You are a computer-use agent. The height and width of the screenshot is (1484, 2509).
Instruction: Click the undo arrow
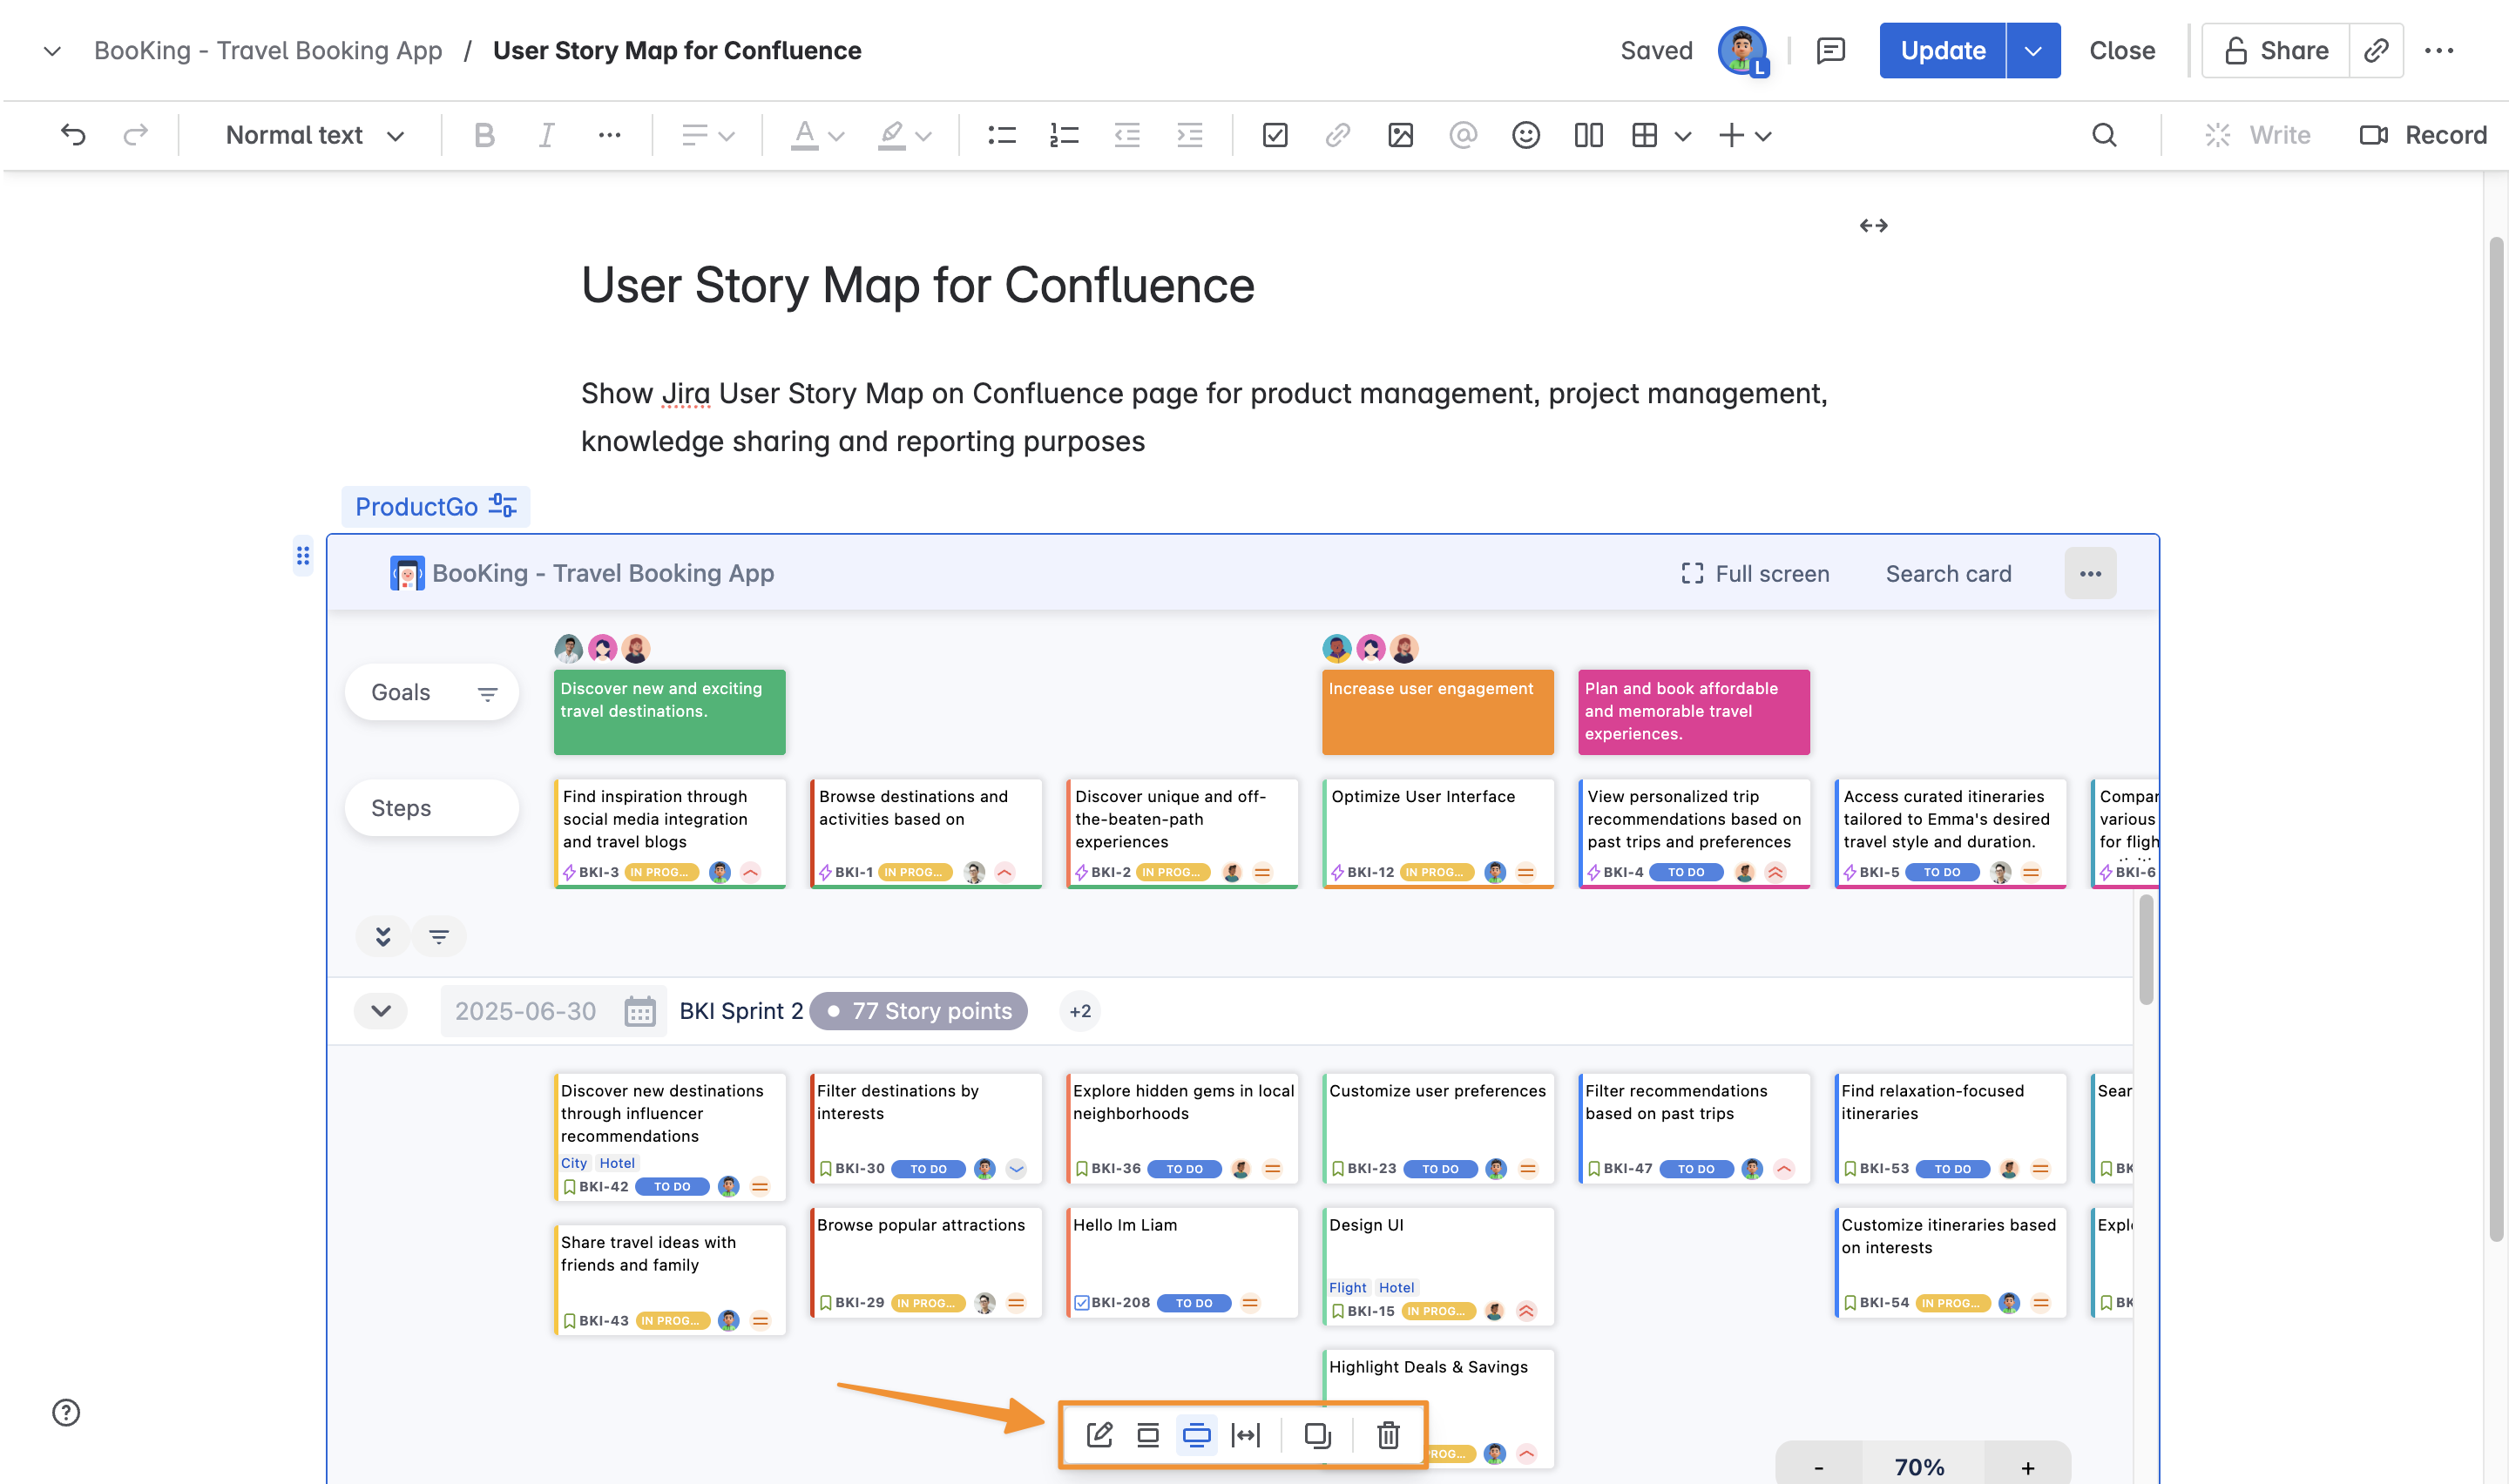[73, 135]
